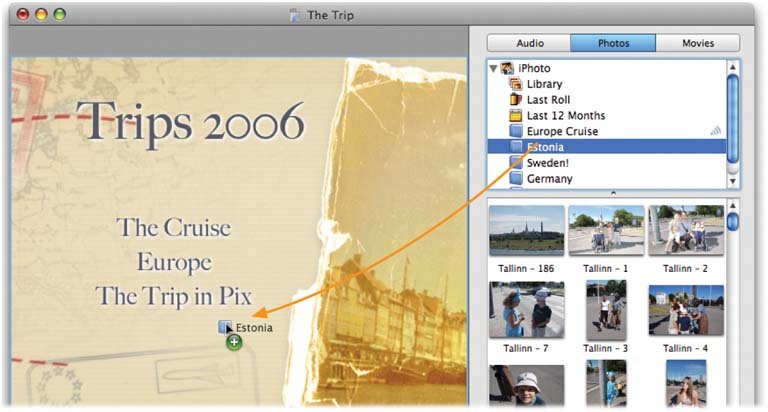Select the Europe Cruise album icon
The image size is (768, 412).
click(516, 132)
